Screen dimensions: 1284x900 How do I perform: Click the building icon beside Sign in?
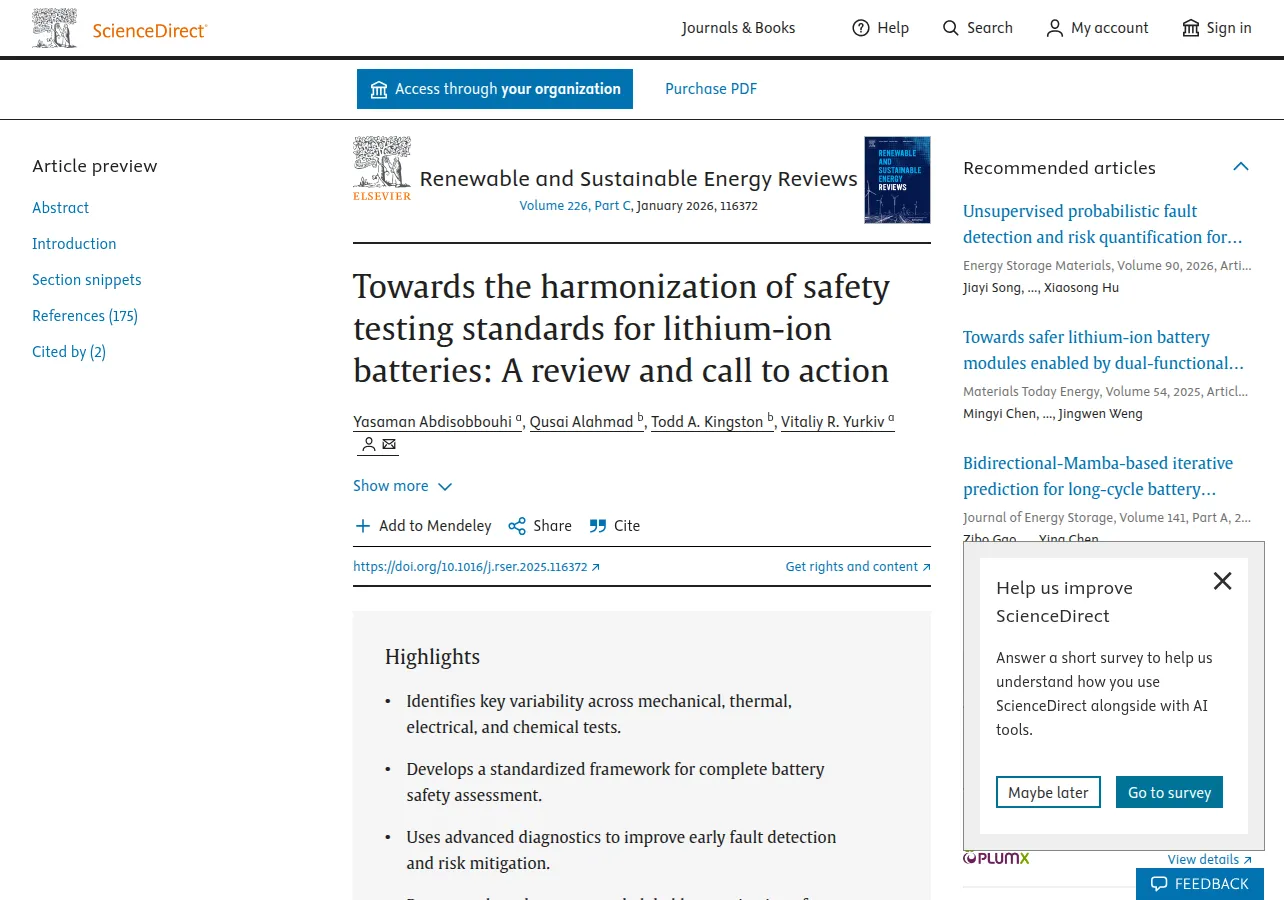1191,28
